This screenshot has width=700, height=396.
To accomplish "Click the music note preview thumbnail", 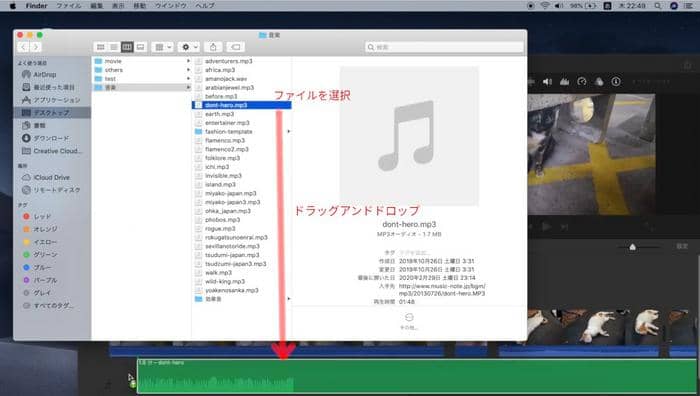I will 409,136.
